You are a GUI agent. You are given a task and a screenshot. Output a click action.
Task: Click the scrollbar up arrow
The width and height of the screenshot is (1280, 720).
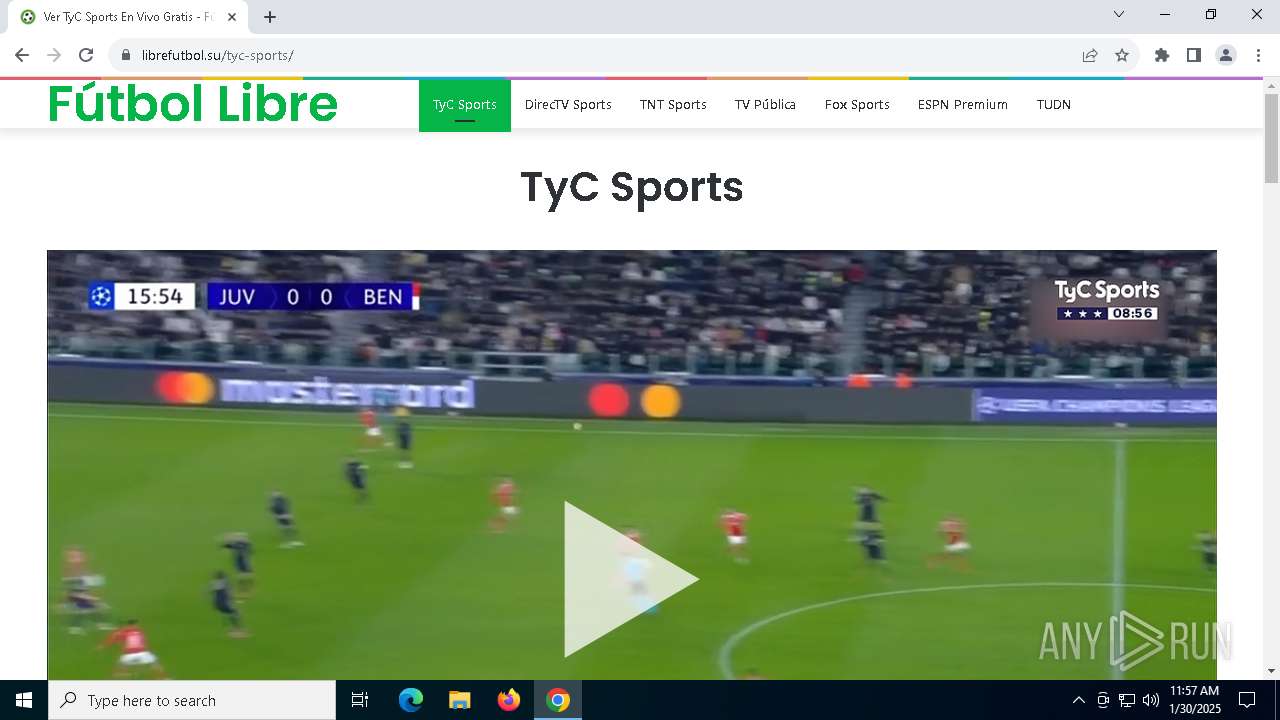coord(1271,86)
